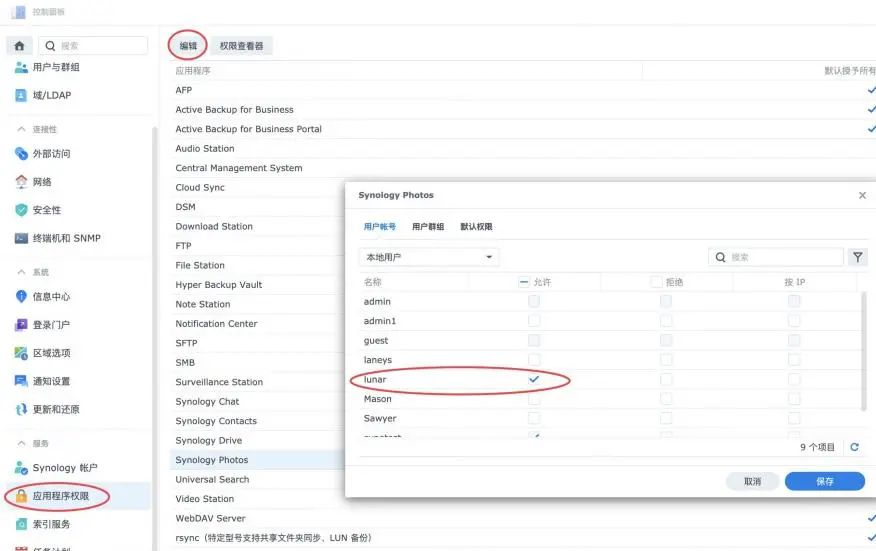Toggle By IP checkbox for lunar
The width and height of the screenshot is (876, 551).
coord(794,379)
